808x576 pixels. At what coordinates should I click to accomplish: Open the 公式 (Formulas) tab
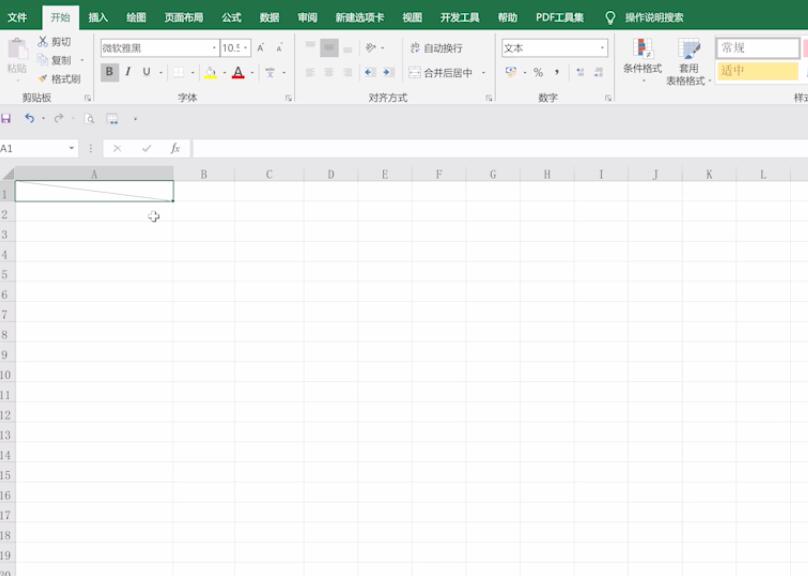pos(231,18)
